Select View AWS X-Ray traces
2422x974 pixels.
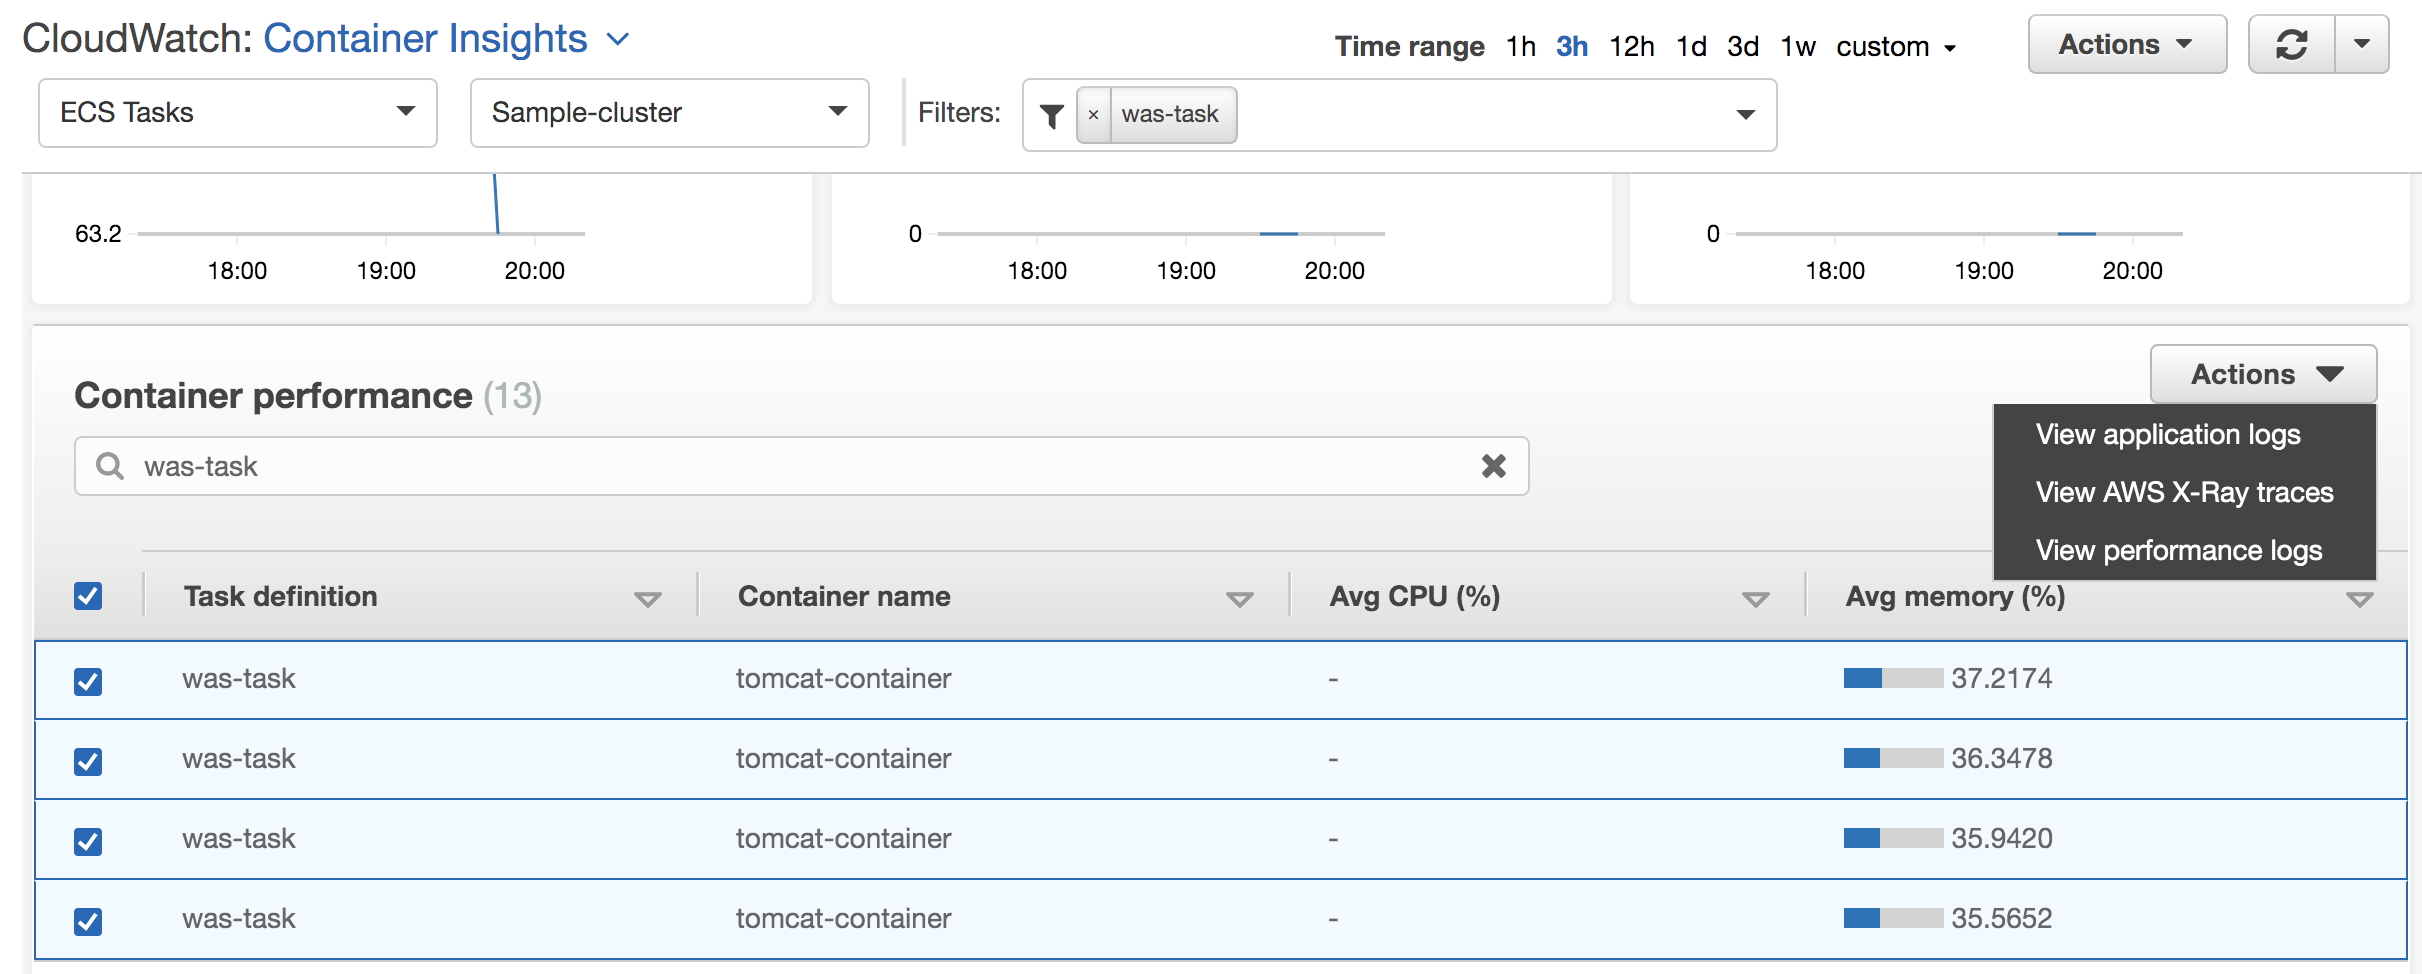(2184, 492)
